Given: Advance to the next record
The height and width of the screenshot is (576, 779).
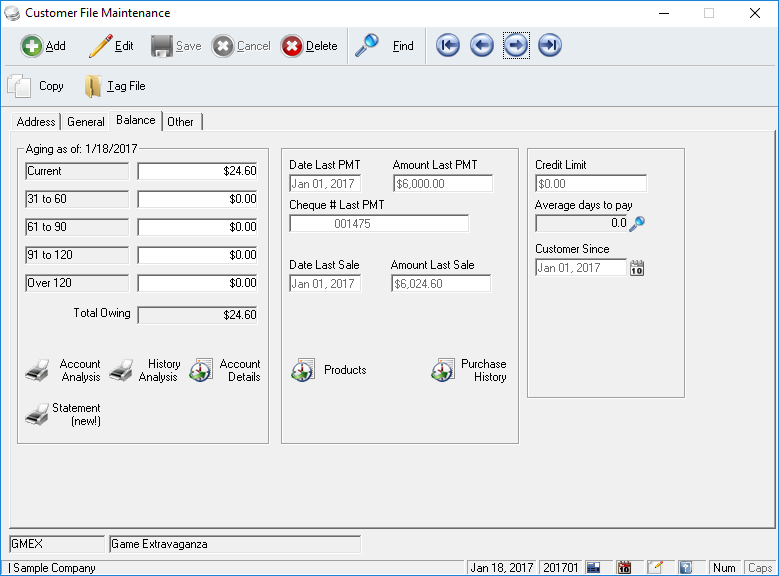Looking at the screenshot, I should [516, 46].
